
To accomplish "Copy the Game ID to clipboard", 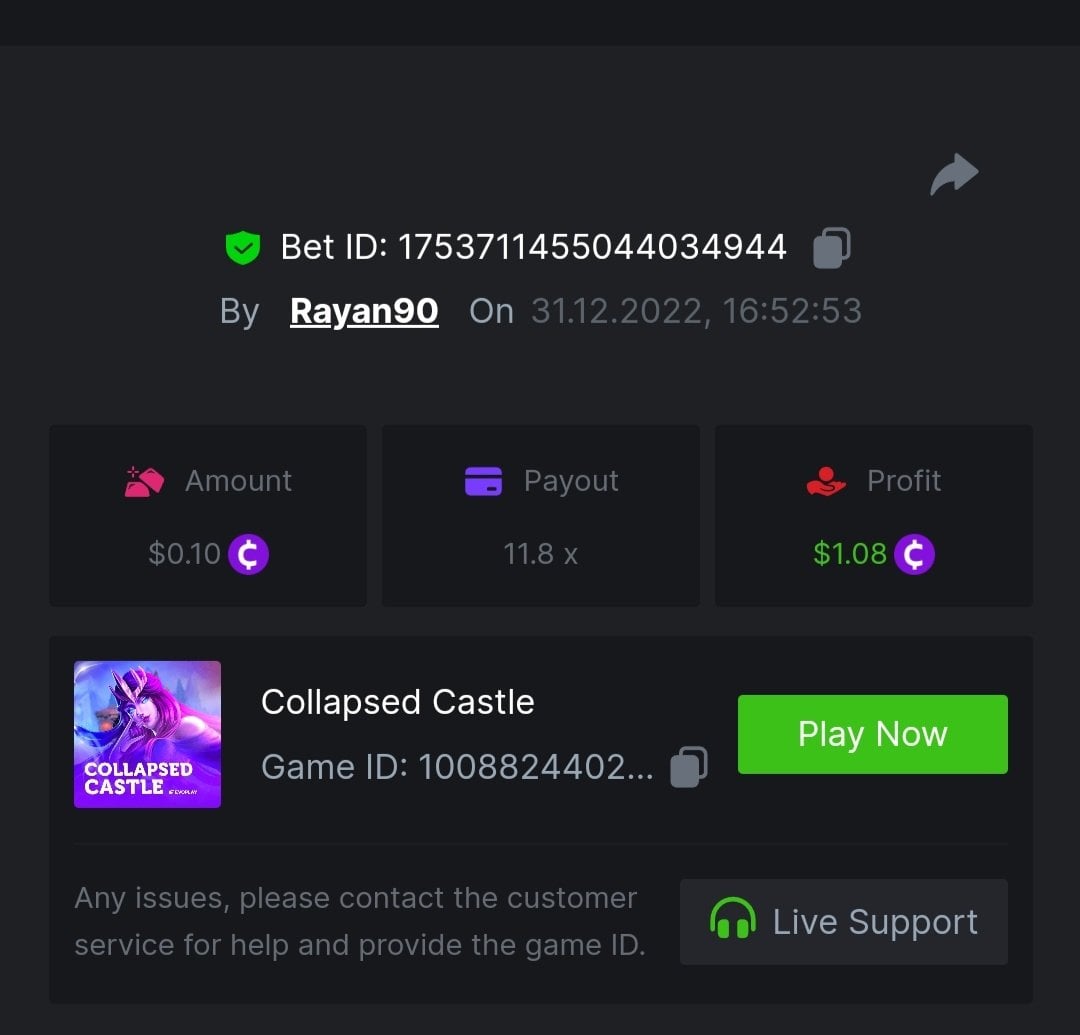I will 689,767.
